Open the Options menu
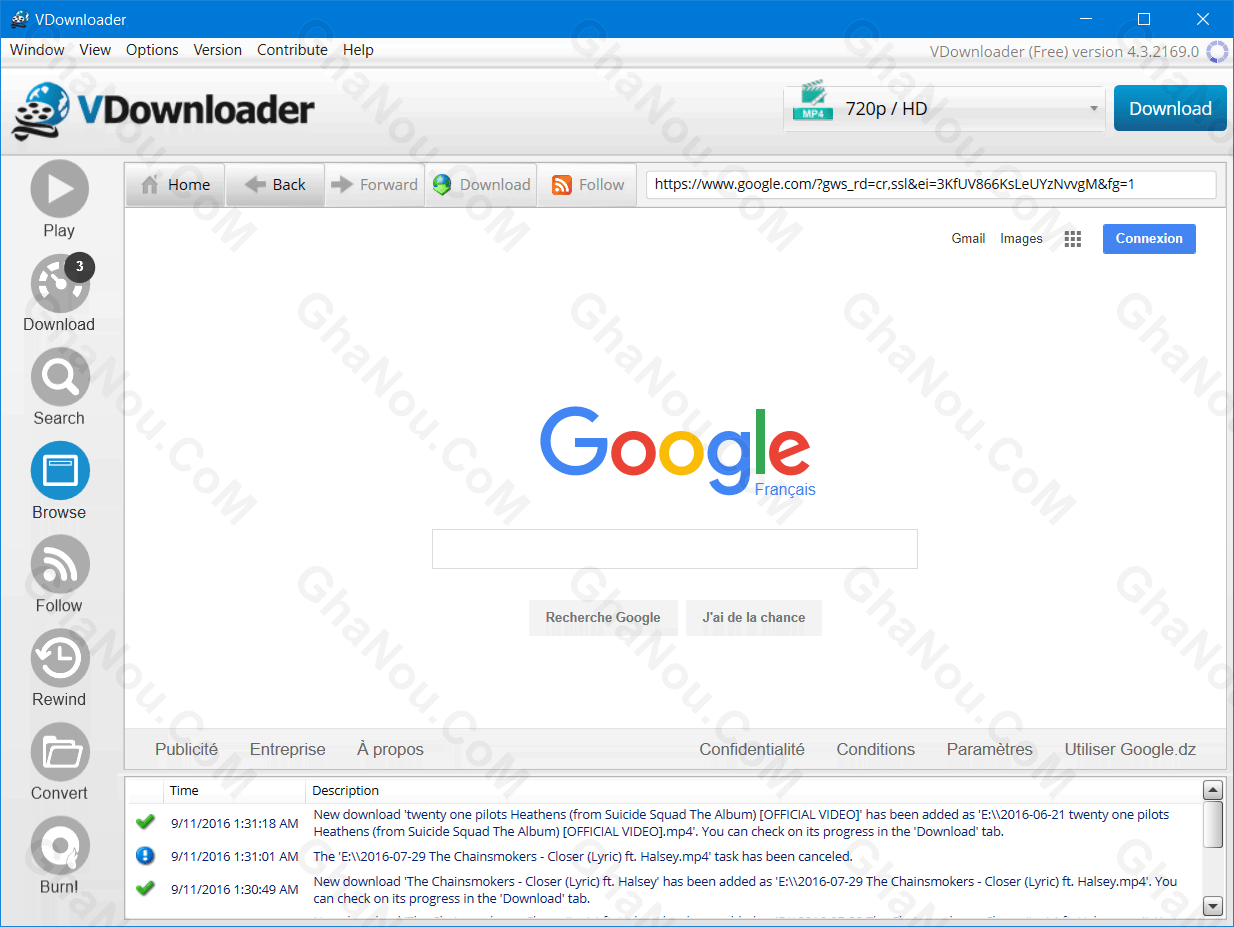 pos(152,50)
